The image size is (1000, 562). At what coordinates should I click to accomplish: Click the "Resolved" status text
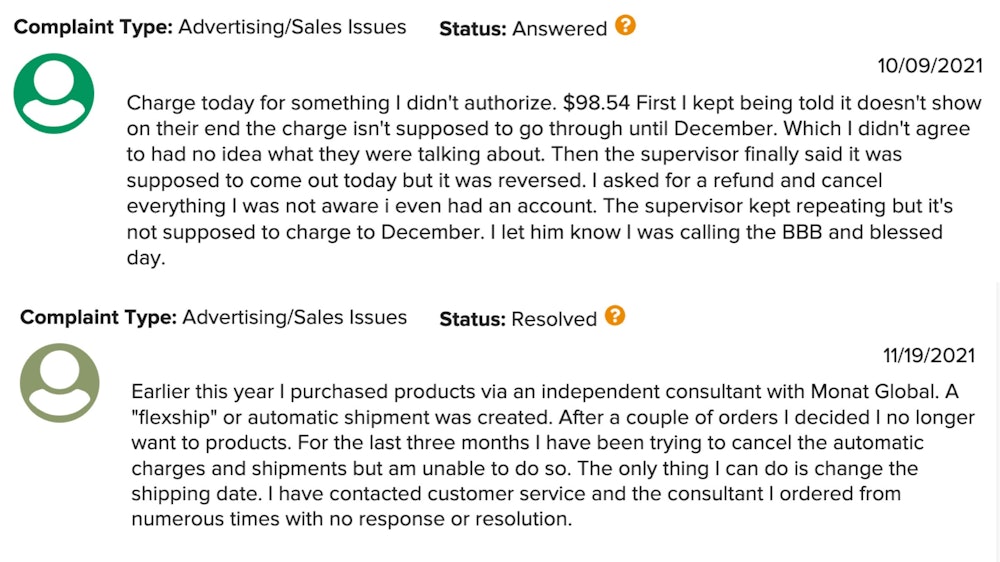554,319
